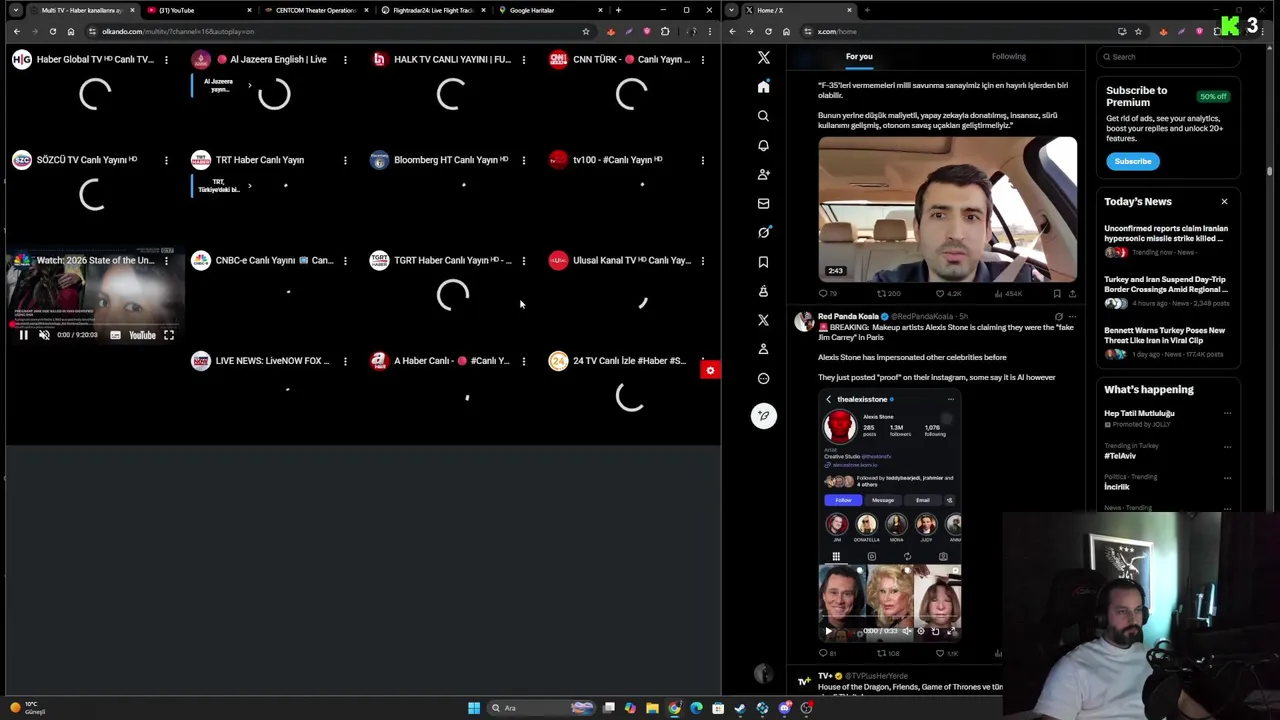This screenshot has width=1280, height=720.
Task: Click red settings gear on Multi TV page
Action: pos(710,371)
